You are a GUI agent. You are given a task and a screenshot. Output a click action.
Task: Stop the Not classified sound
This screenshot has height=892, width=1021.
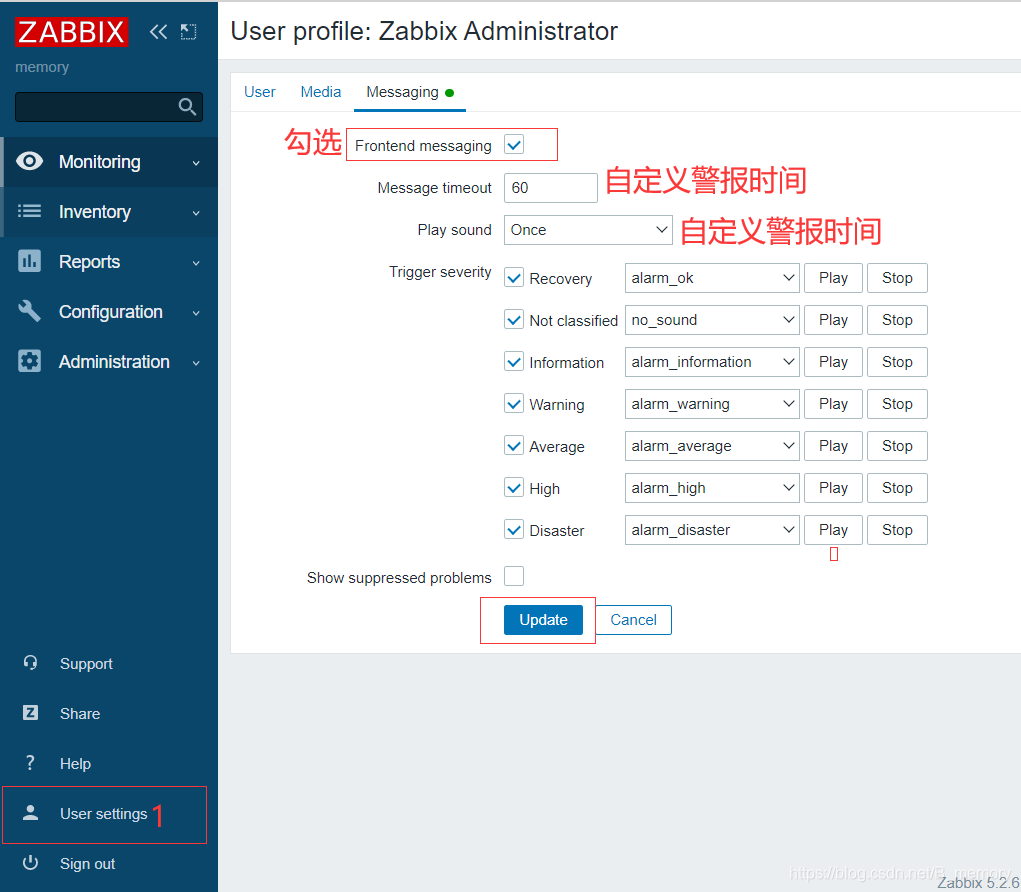[897, 320]
